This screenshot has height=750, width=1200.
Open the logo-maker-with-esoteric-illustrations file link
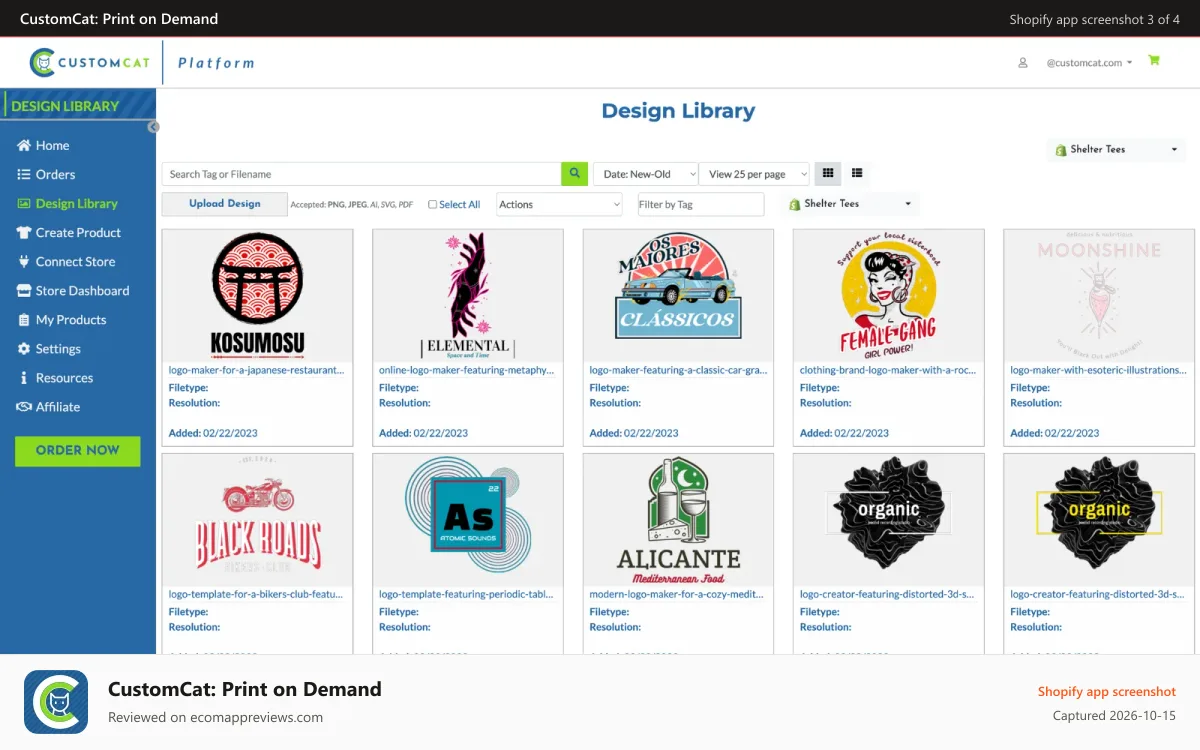pyautogui.click(x=1098, y=370)
